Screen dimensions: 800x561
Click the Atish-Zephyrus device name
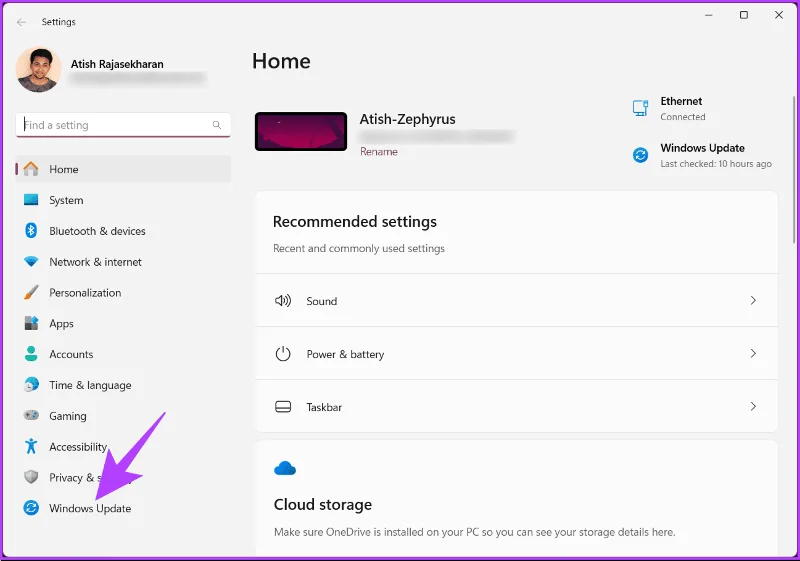pyautogui.click(x=408, y=119)
